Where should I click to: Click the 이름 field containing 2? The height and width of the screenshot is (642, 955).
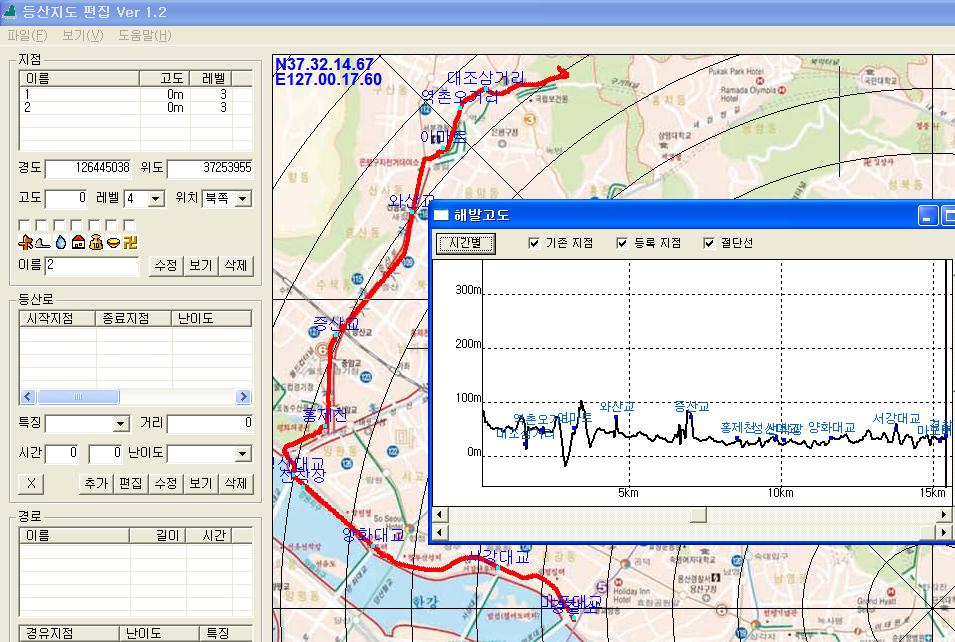pyautogui.click(x=92, y=265)
